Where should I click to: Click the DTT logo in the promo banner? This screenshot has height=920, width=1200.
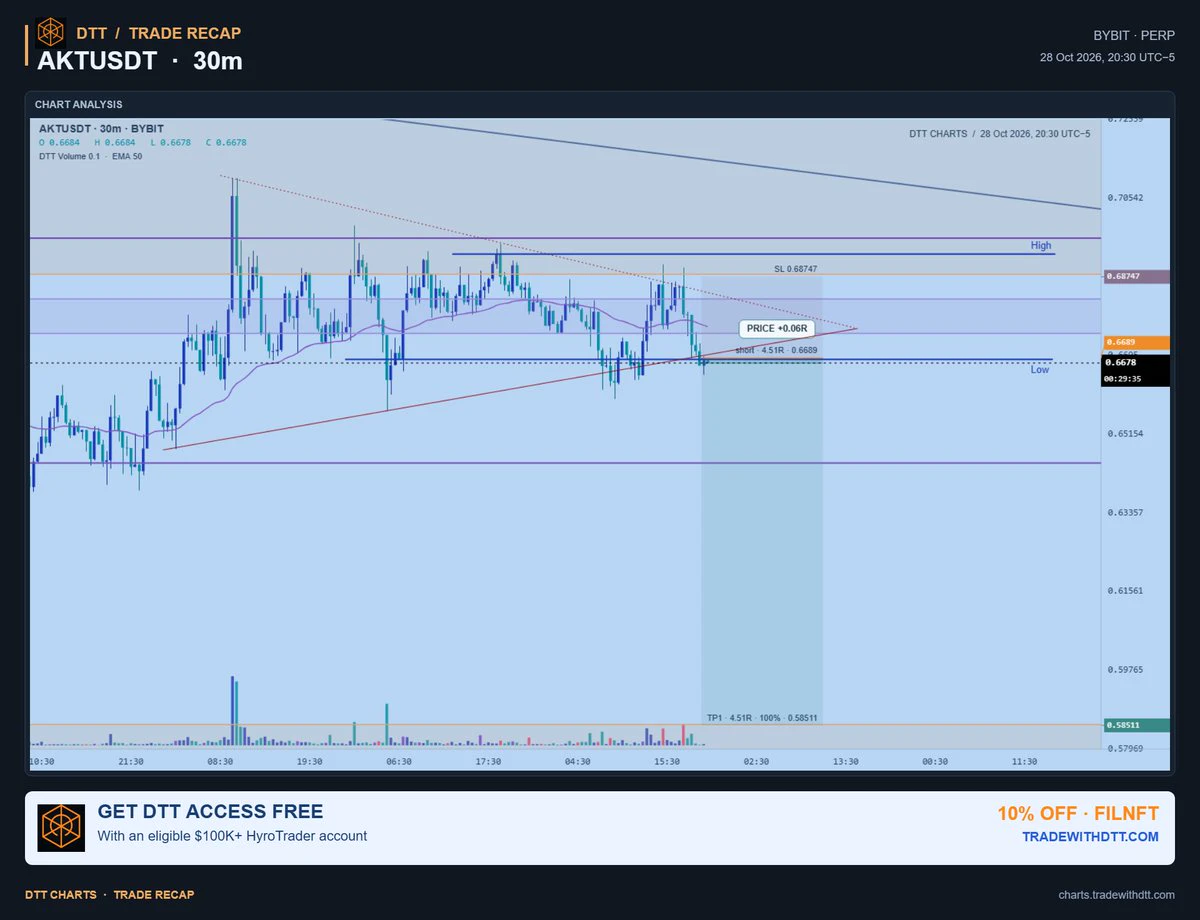point(61,828)
